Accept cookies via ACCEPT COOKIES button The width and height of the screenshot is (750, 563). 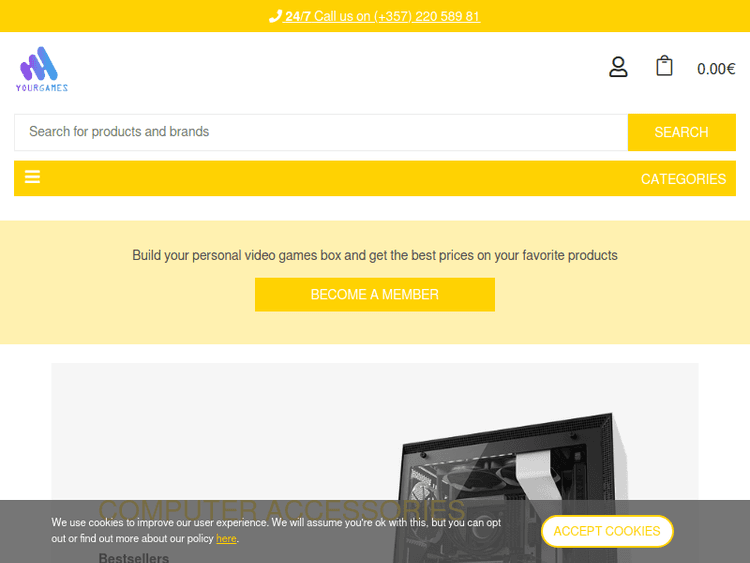click(607, 531)
